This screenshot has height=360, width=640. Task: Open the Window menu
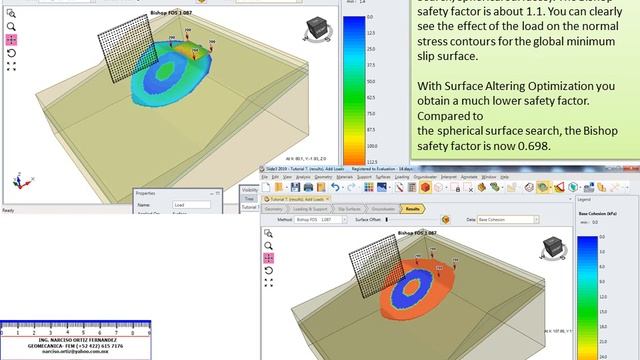point(489,177)
